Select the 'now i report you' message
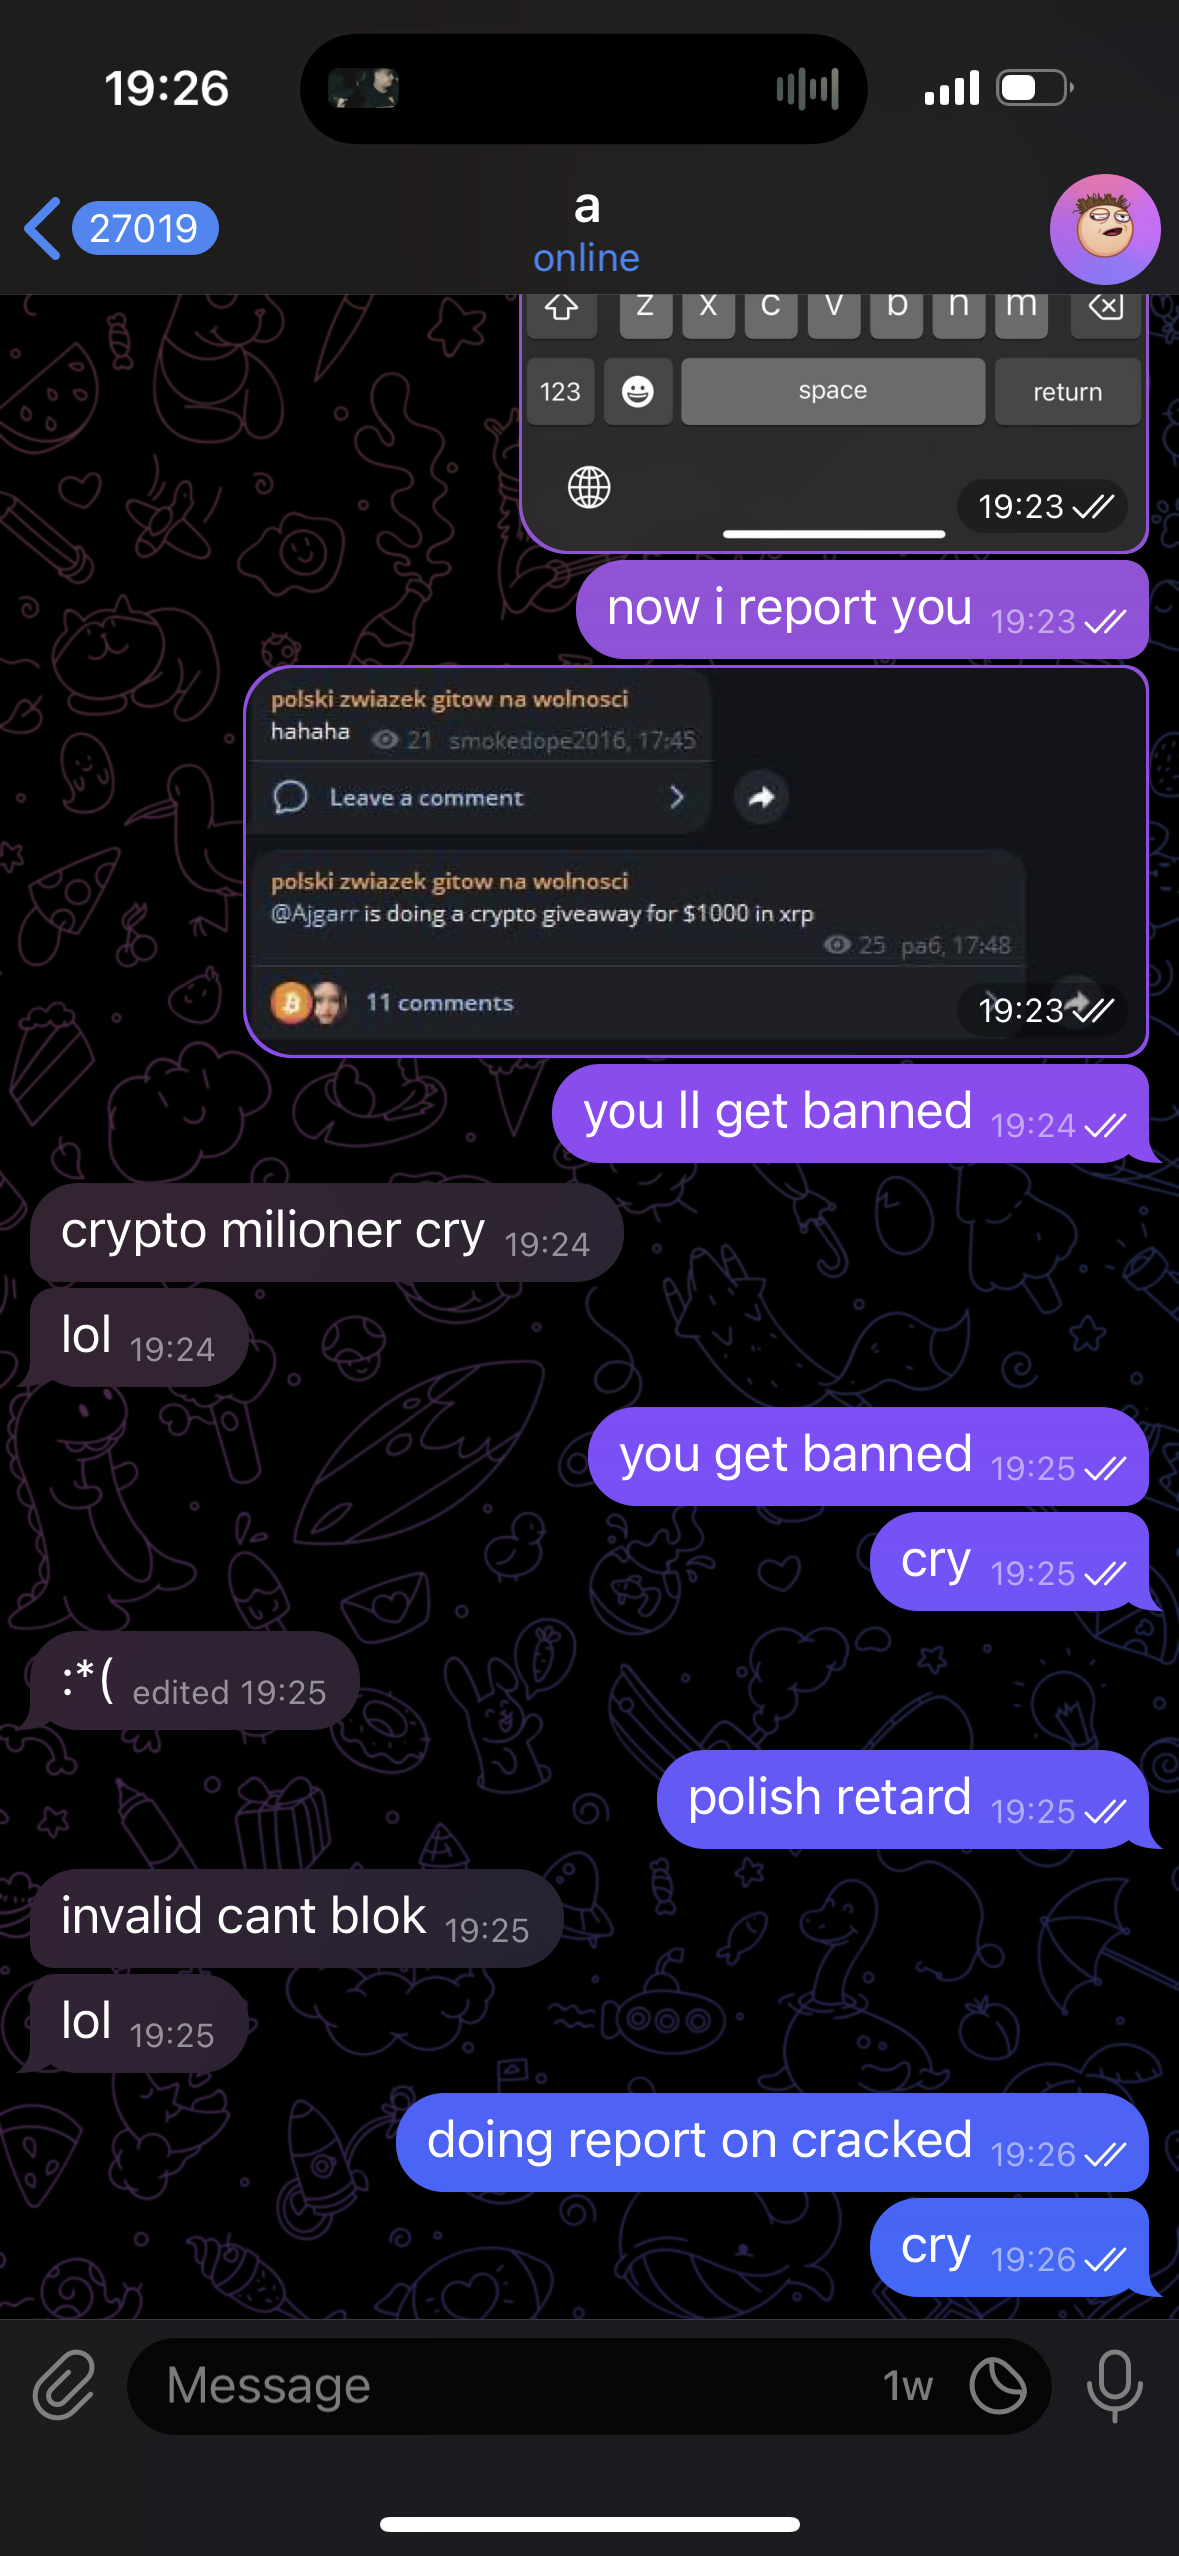Image resolution: width=1179 pixels, height=2556 pixels. coord(862,609)
